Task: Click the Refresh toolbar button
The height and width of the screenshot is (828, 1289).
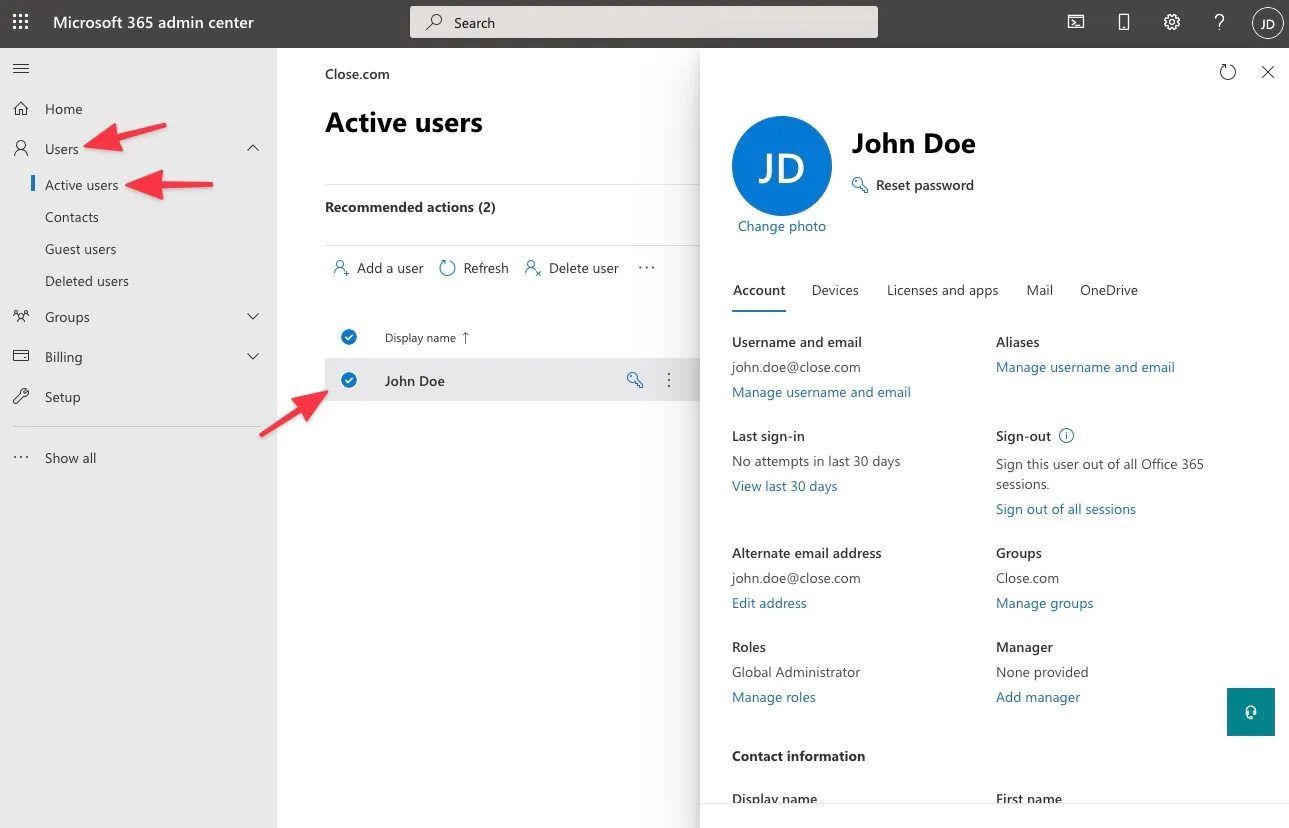Action: [474, 268]
